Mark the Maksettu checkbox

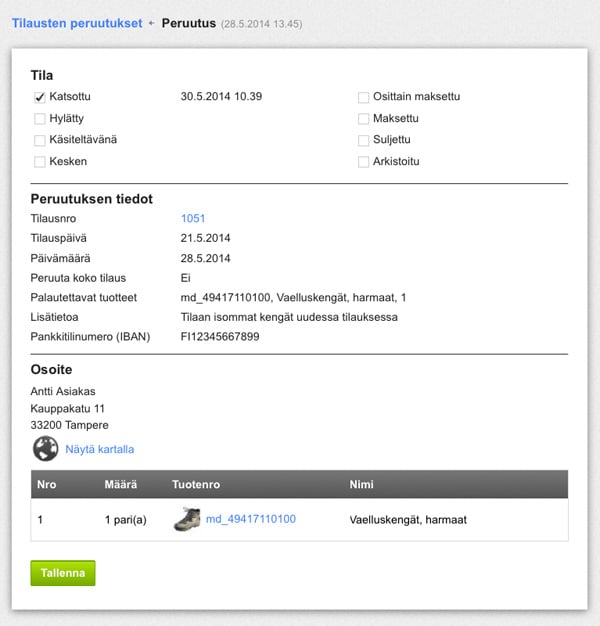pyautogui.click(x=364, y=119)
